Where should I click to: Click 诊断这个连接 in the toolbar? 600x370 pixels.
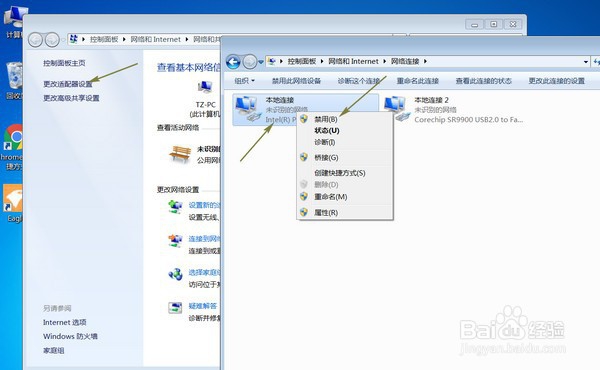pos(359,81)
